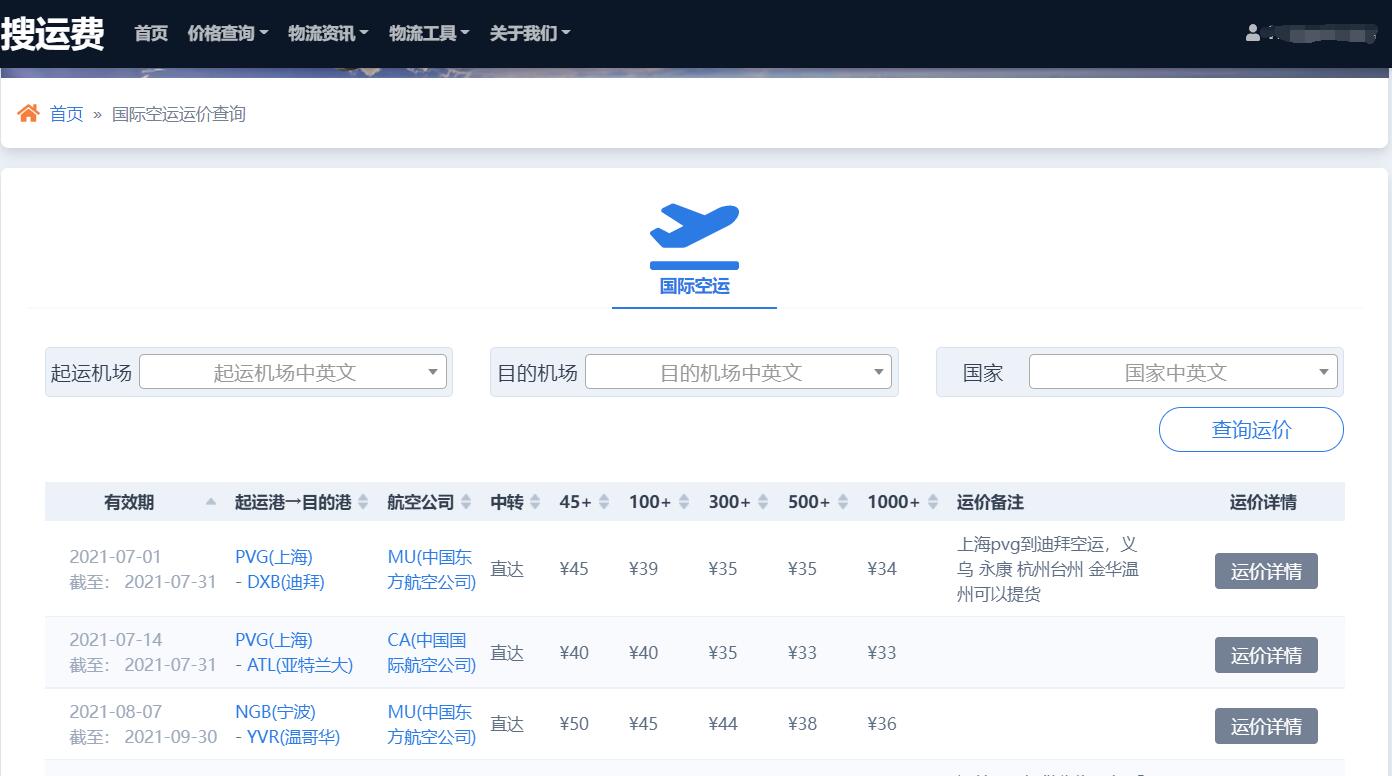Sort by 起运港一目的港 column
This screenshot has height=776, width=1392.
[363, 502]
